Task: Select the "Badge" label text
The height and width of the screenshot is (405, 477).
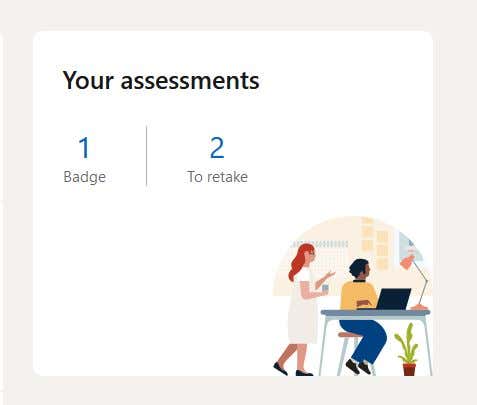Action: click(x=85, y=177)
